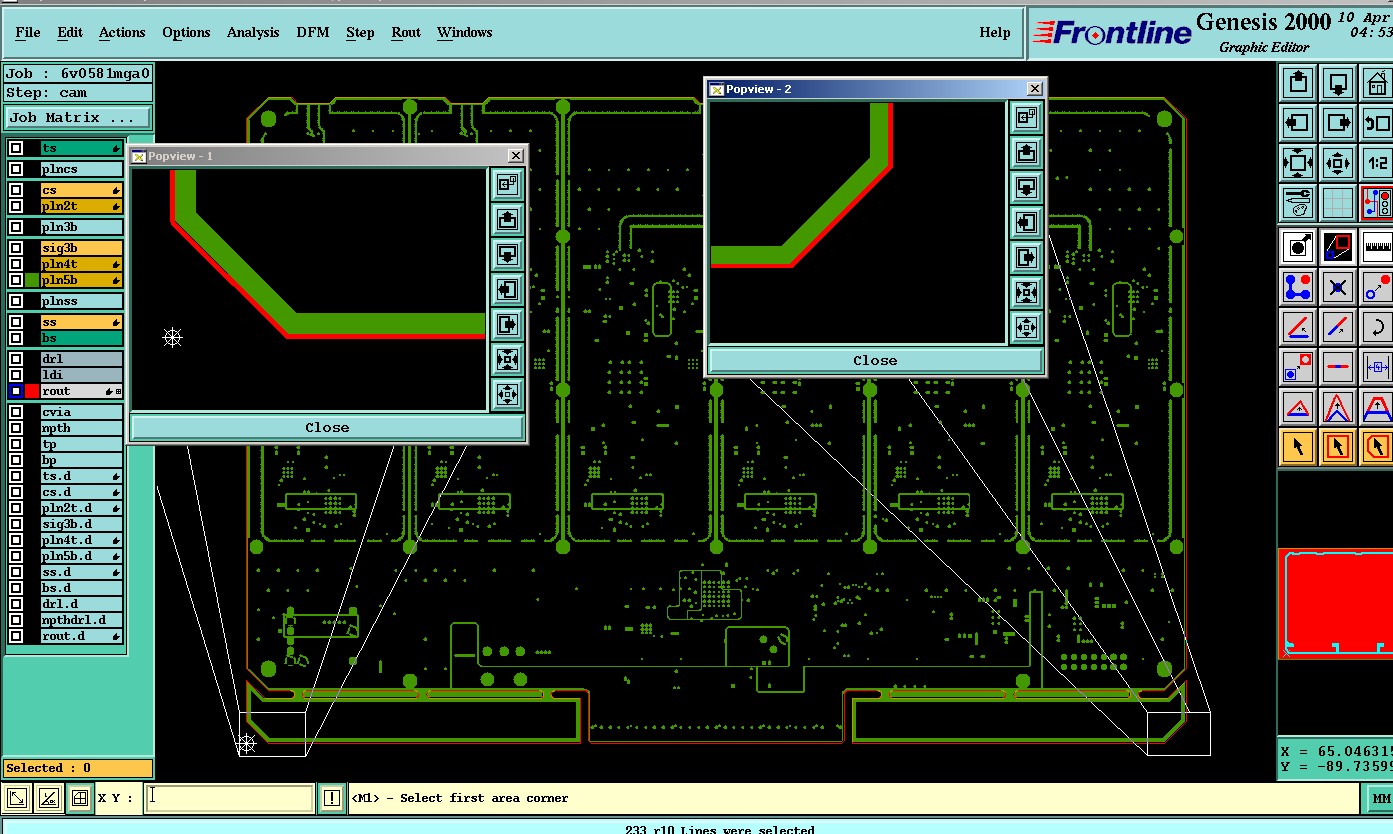Select the bs layer name

(82, 338)
